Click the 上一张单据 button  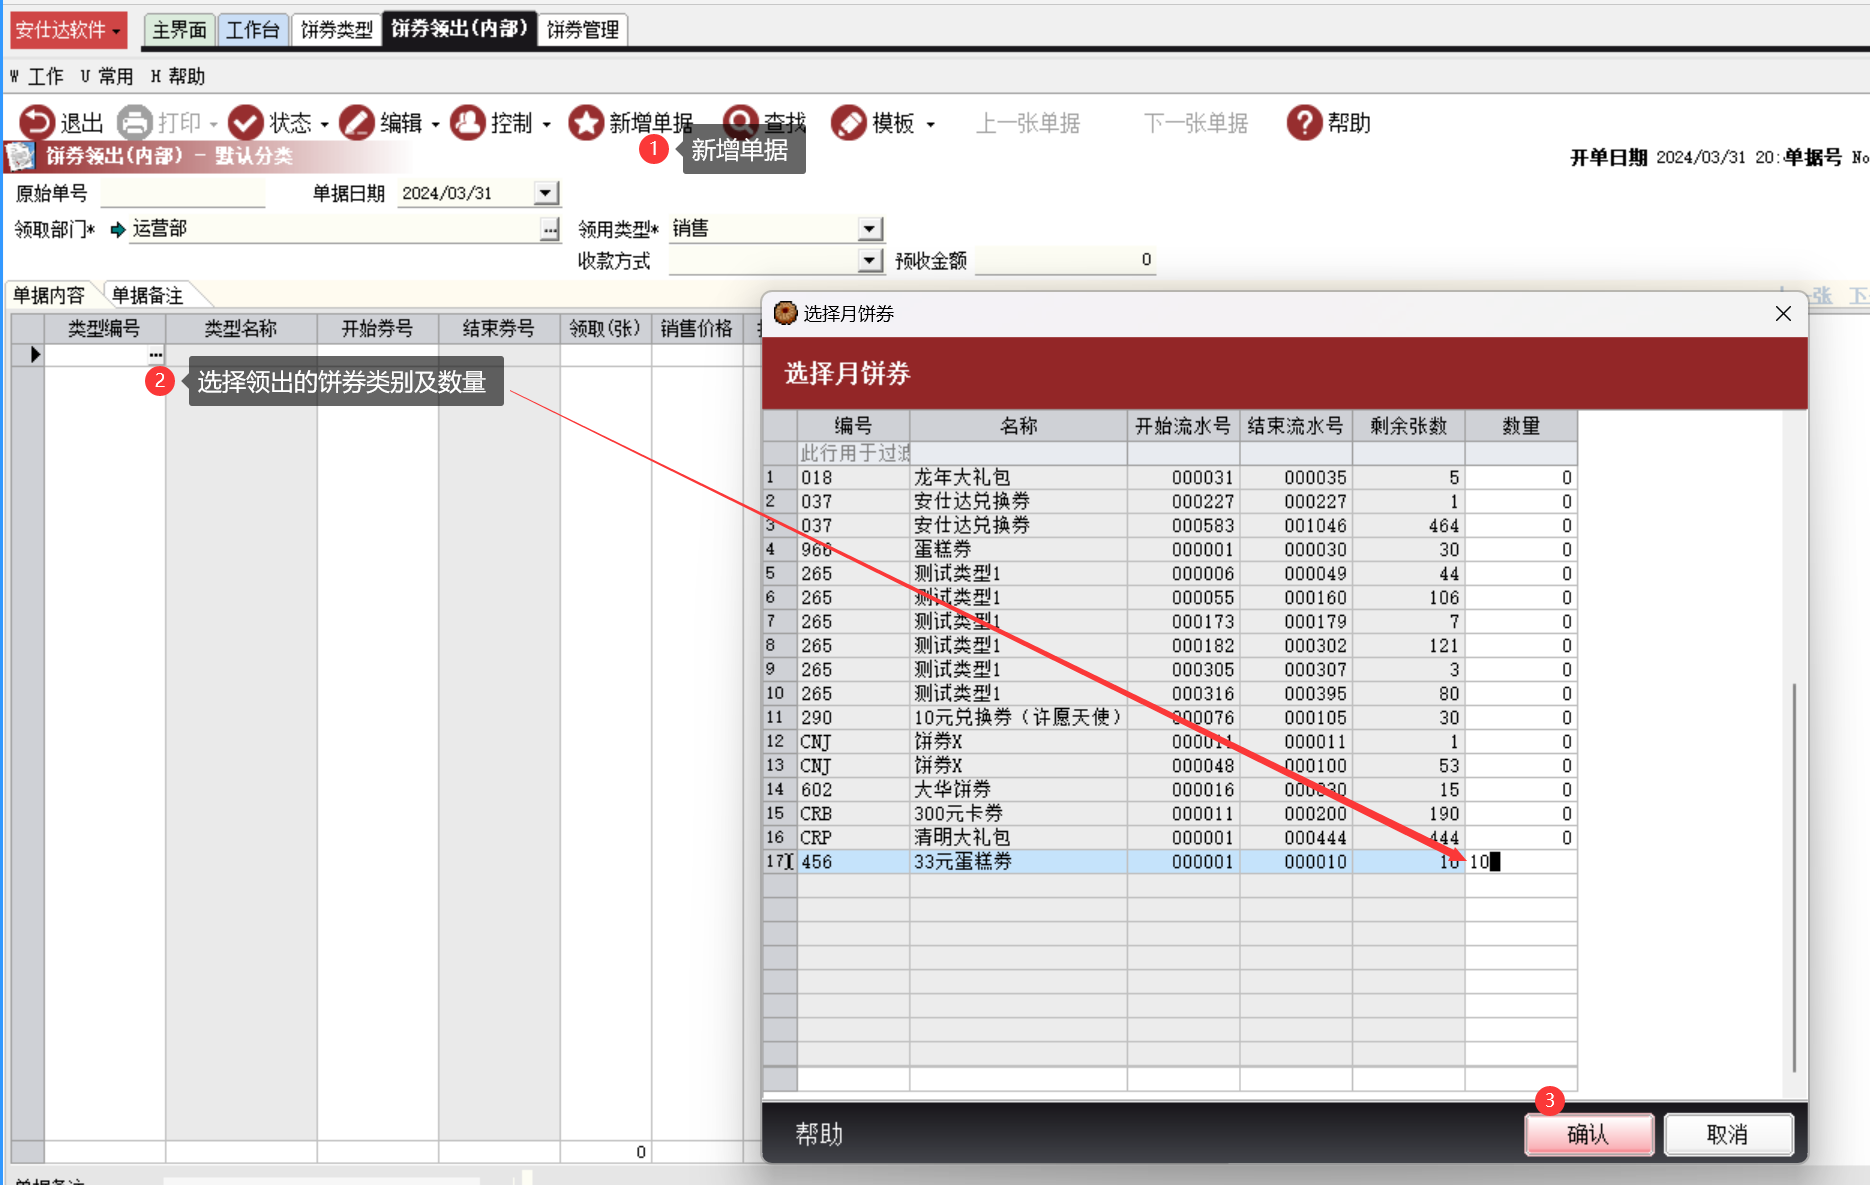tap(1028, 123)
